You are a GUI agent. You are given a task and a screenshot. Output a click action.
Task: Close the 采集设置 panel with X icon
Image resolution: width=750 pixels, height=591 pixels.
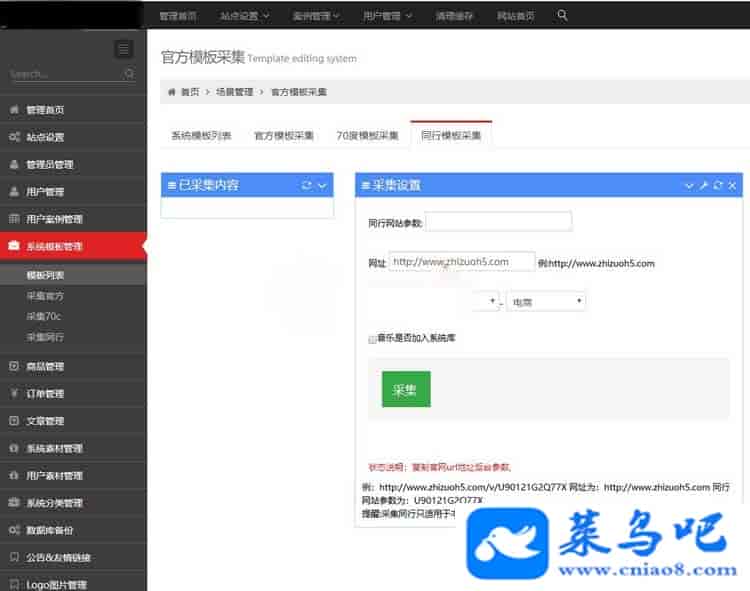tap(732, 185)
